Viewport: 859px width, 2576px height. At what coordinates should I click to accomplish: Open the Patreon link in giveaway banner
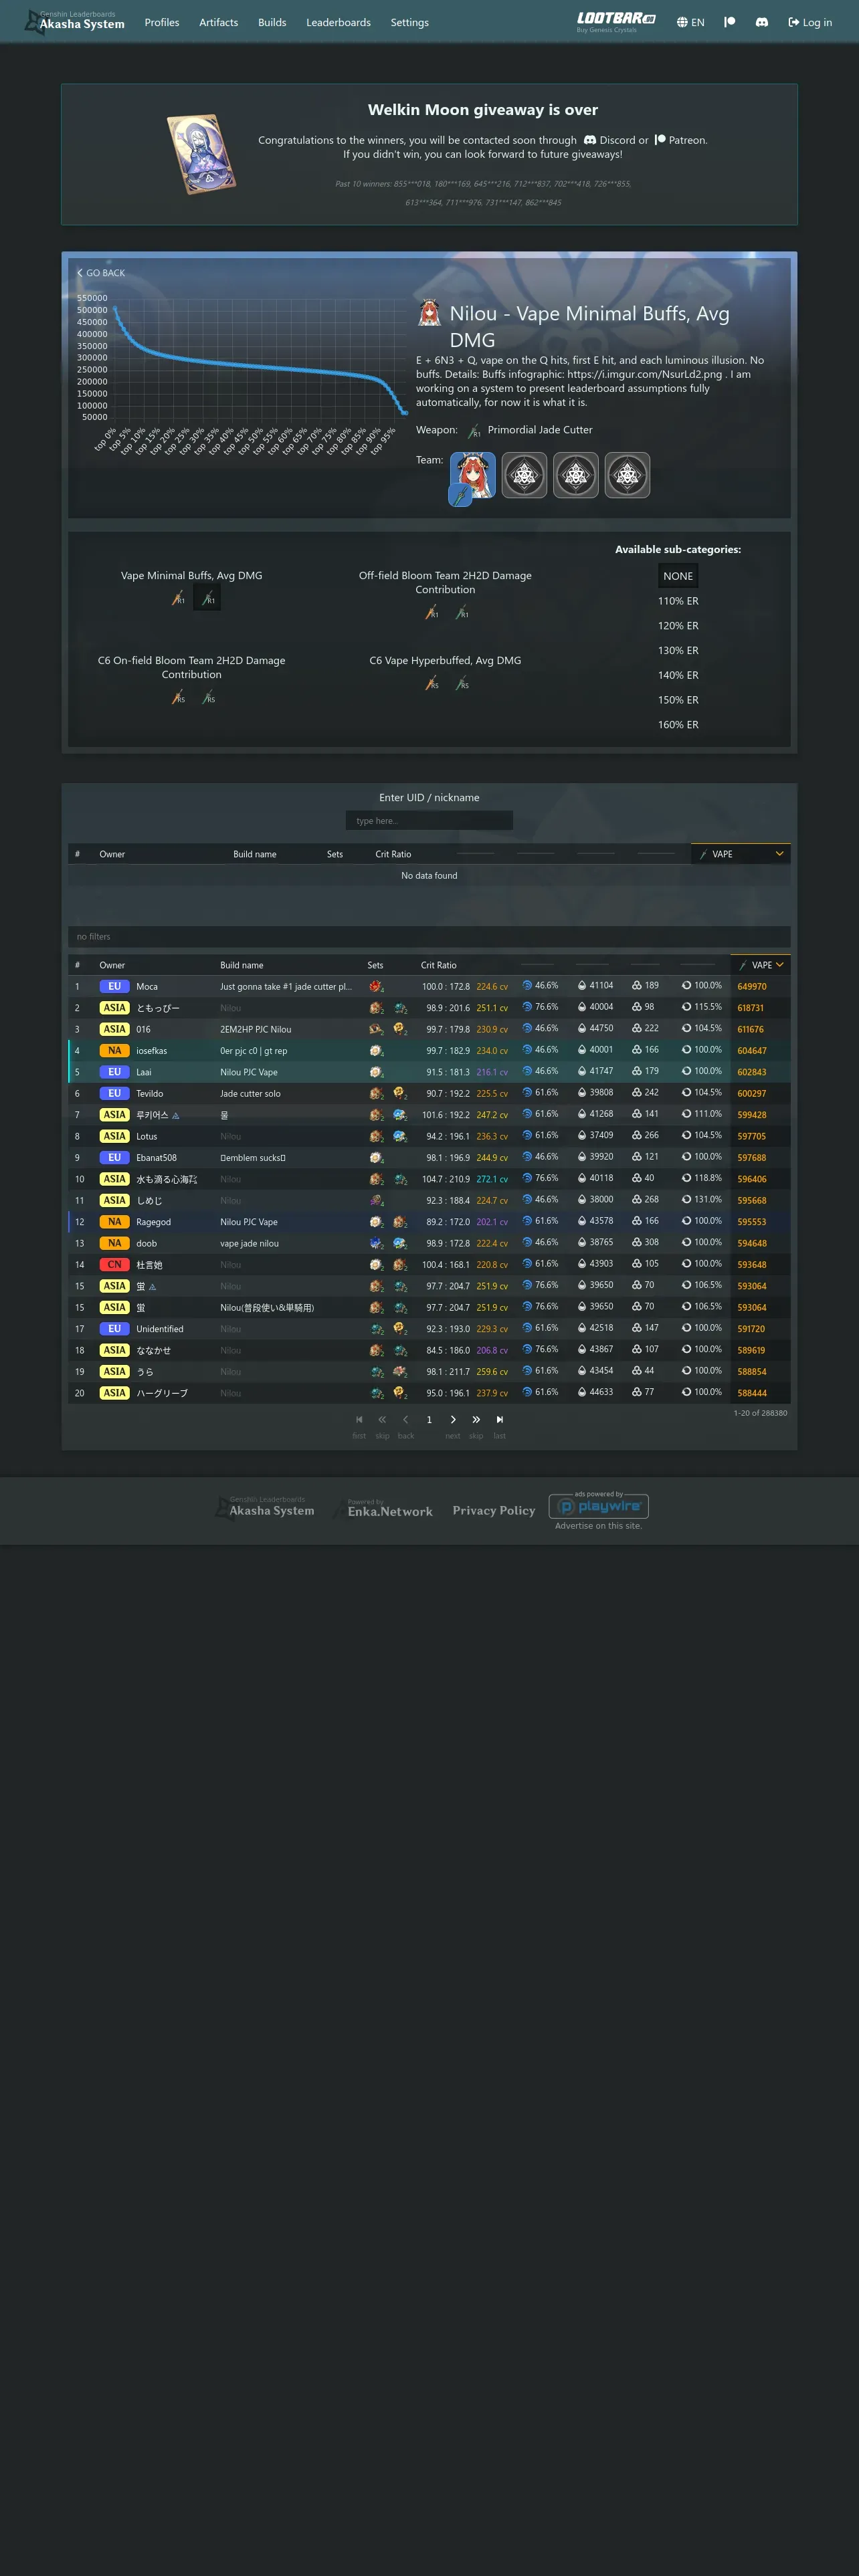pyautogui.click(x=680, y=140)
